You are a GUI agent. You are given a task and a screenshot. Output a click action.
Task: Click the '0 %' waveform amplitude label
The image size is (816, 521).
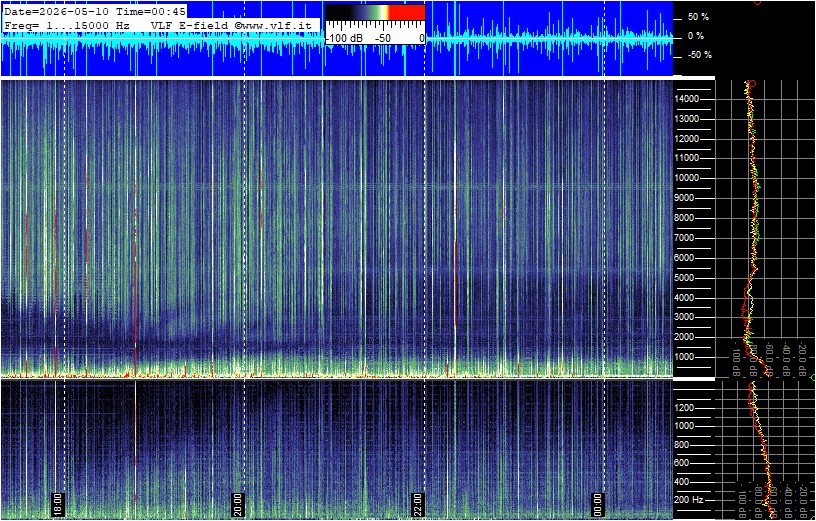(x=696, y=36)
